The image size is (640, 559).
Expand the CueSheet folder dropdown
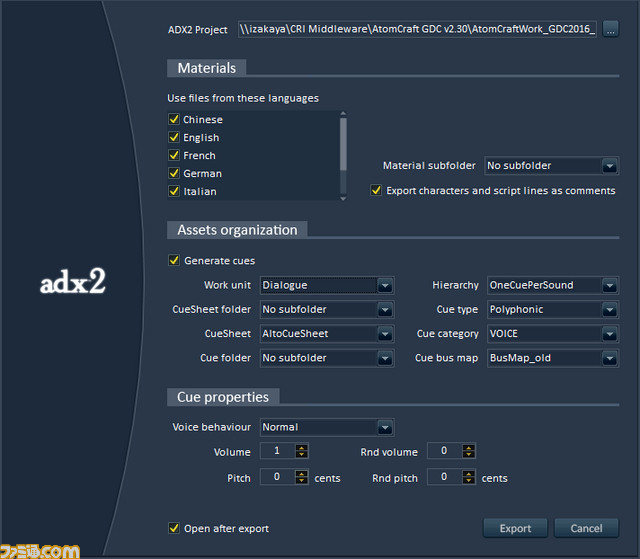327,310
